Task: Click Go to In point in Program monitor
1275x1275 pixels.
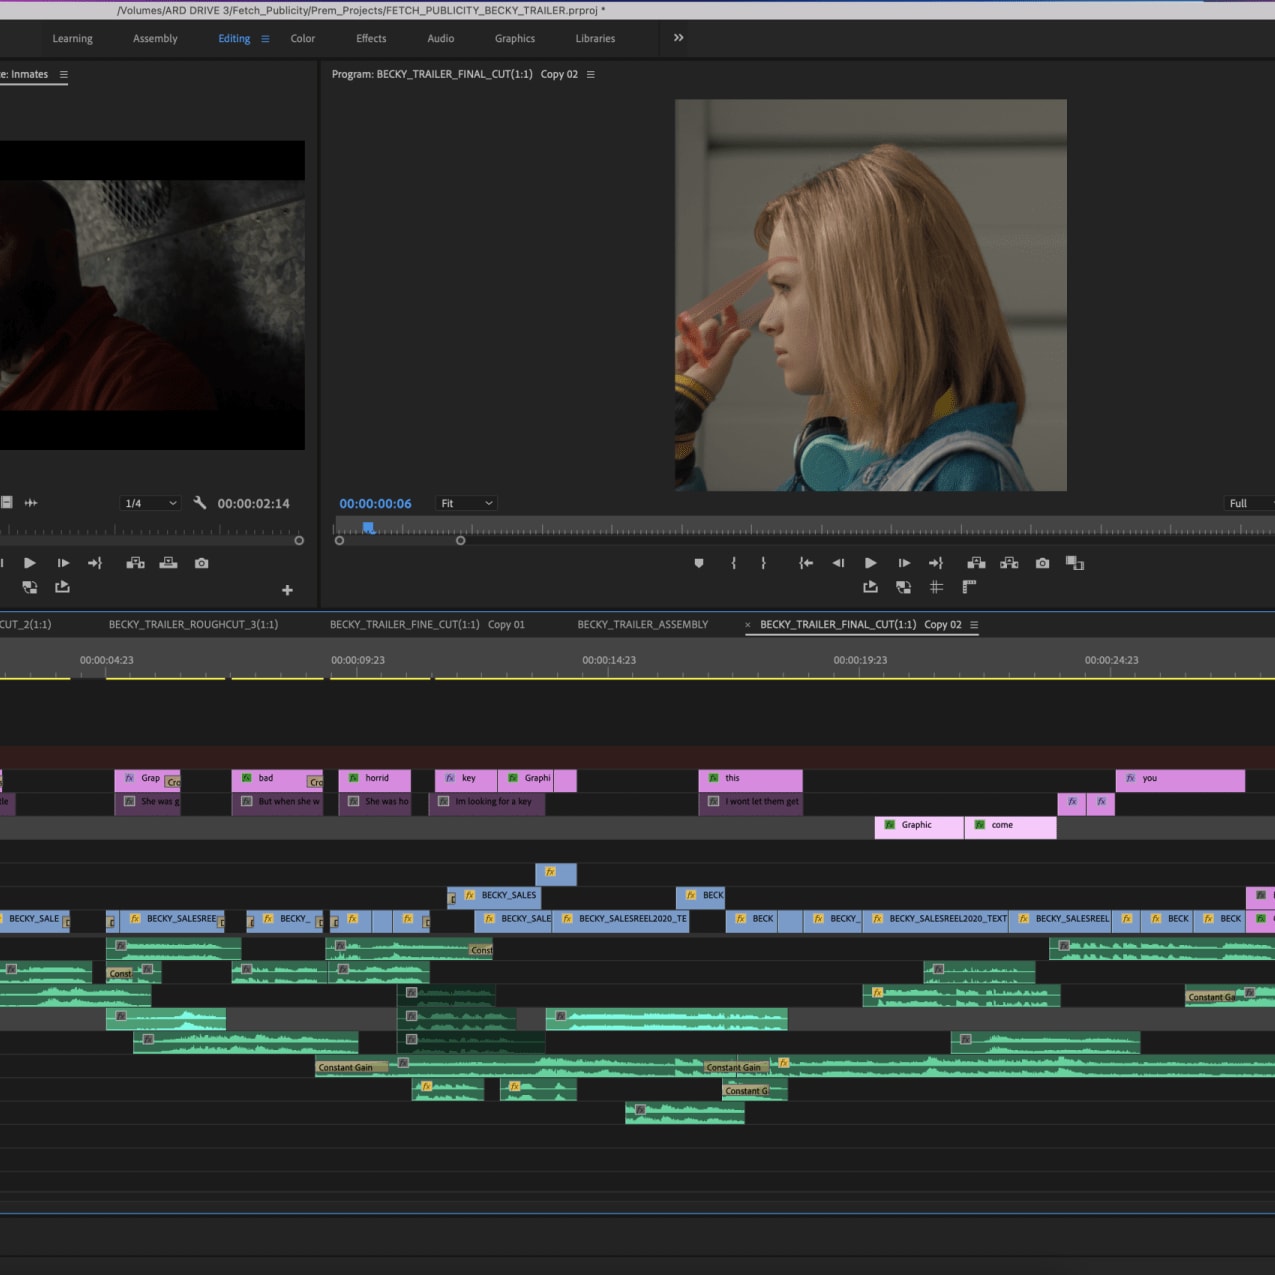Action: (806, 563)
